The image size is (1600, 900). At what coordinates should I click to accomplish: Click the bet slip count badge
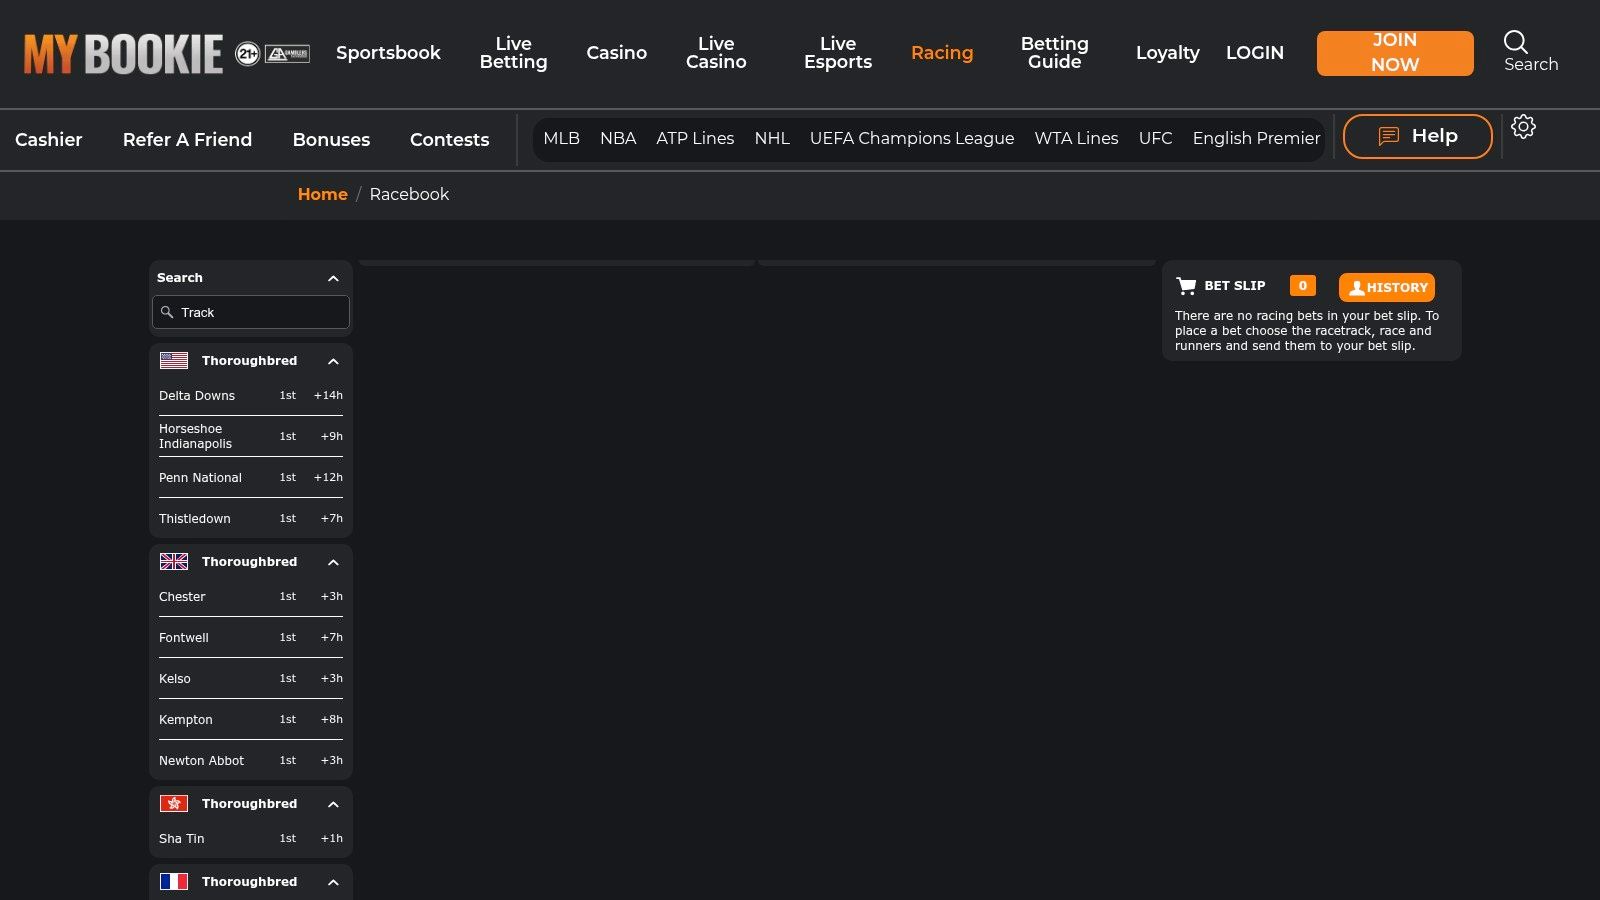[x=1302, y=286]
